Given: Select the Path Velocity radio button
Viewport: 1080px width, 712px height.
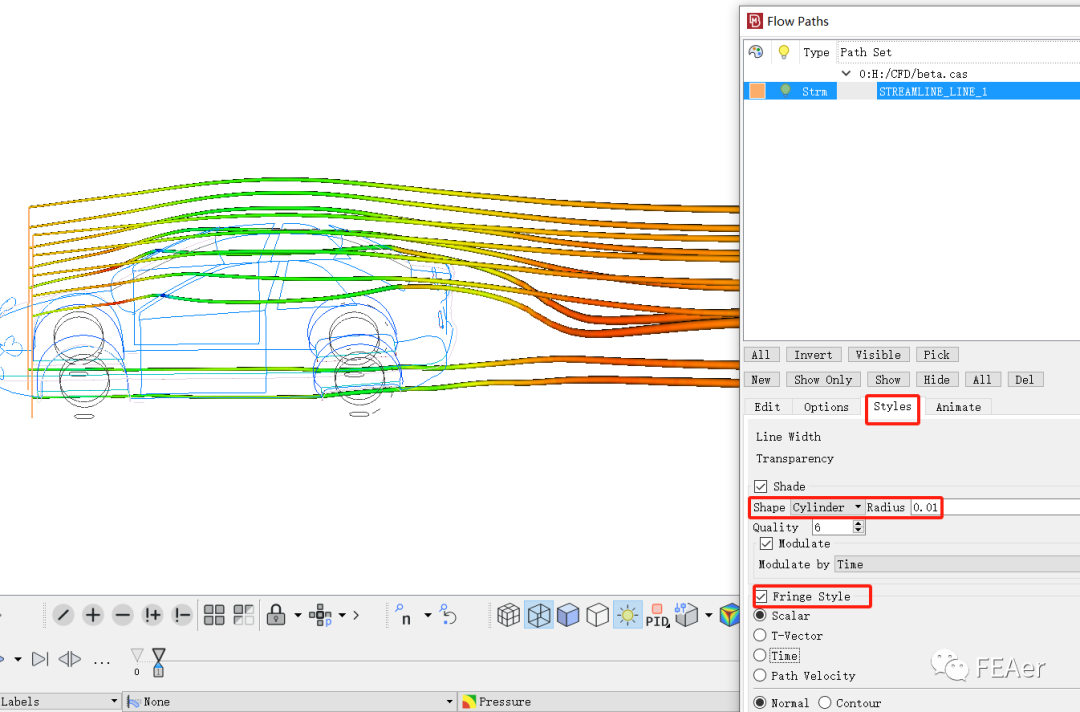Looking at the screenshot, I should [x=760, y=676].
